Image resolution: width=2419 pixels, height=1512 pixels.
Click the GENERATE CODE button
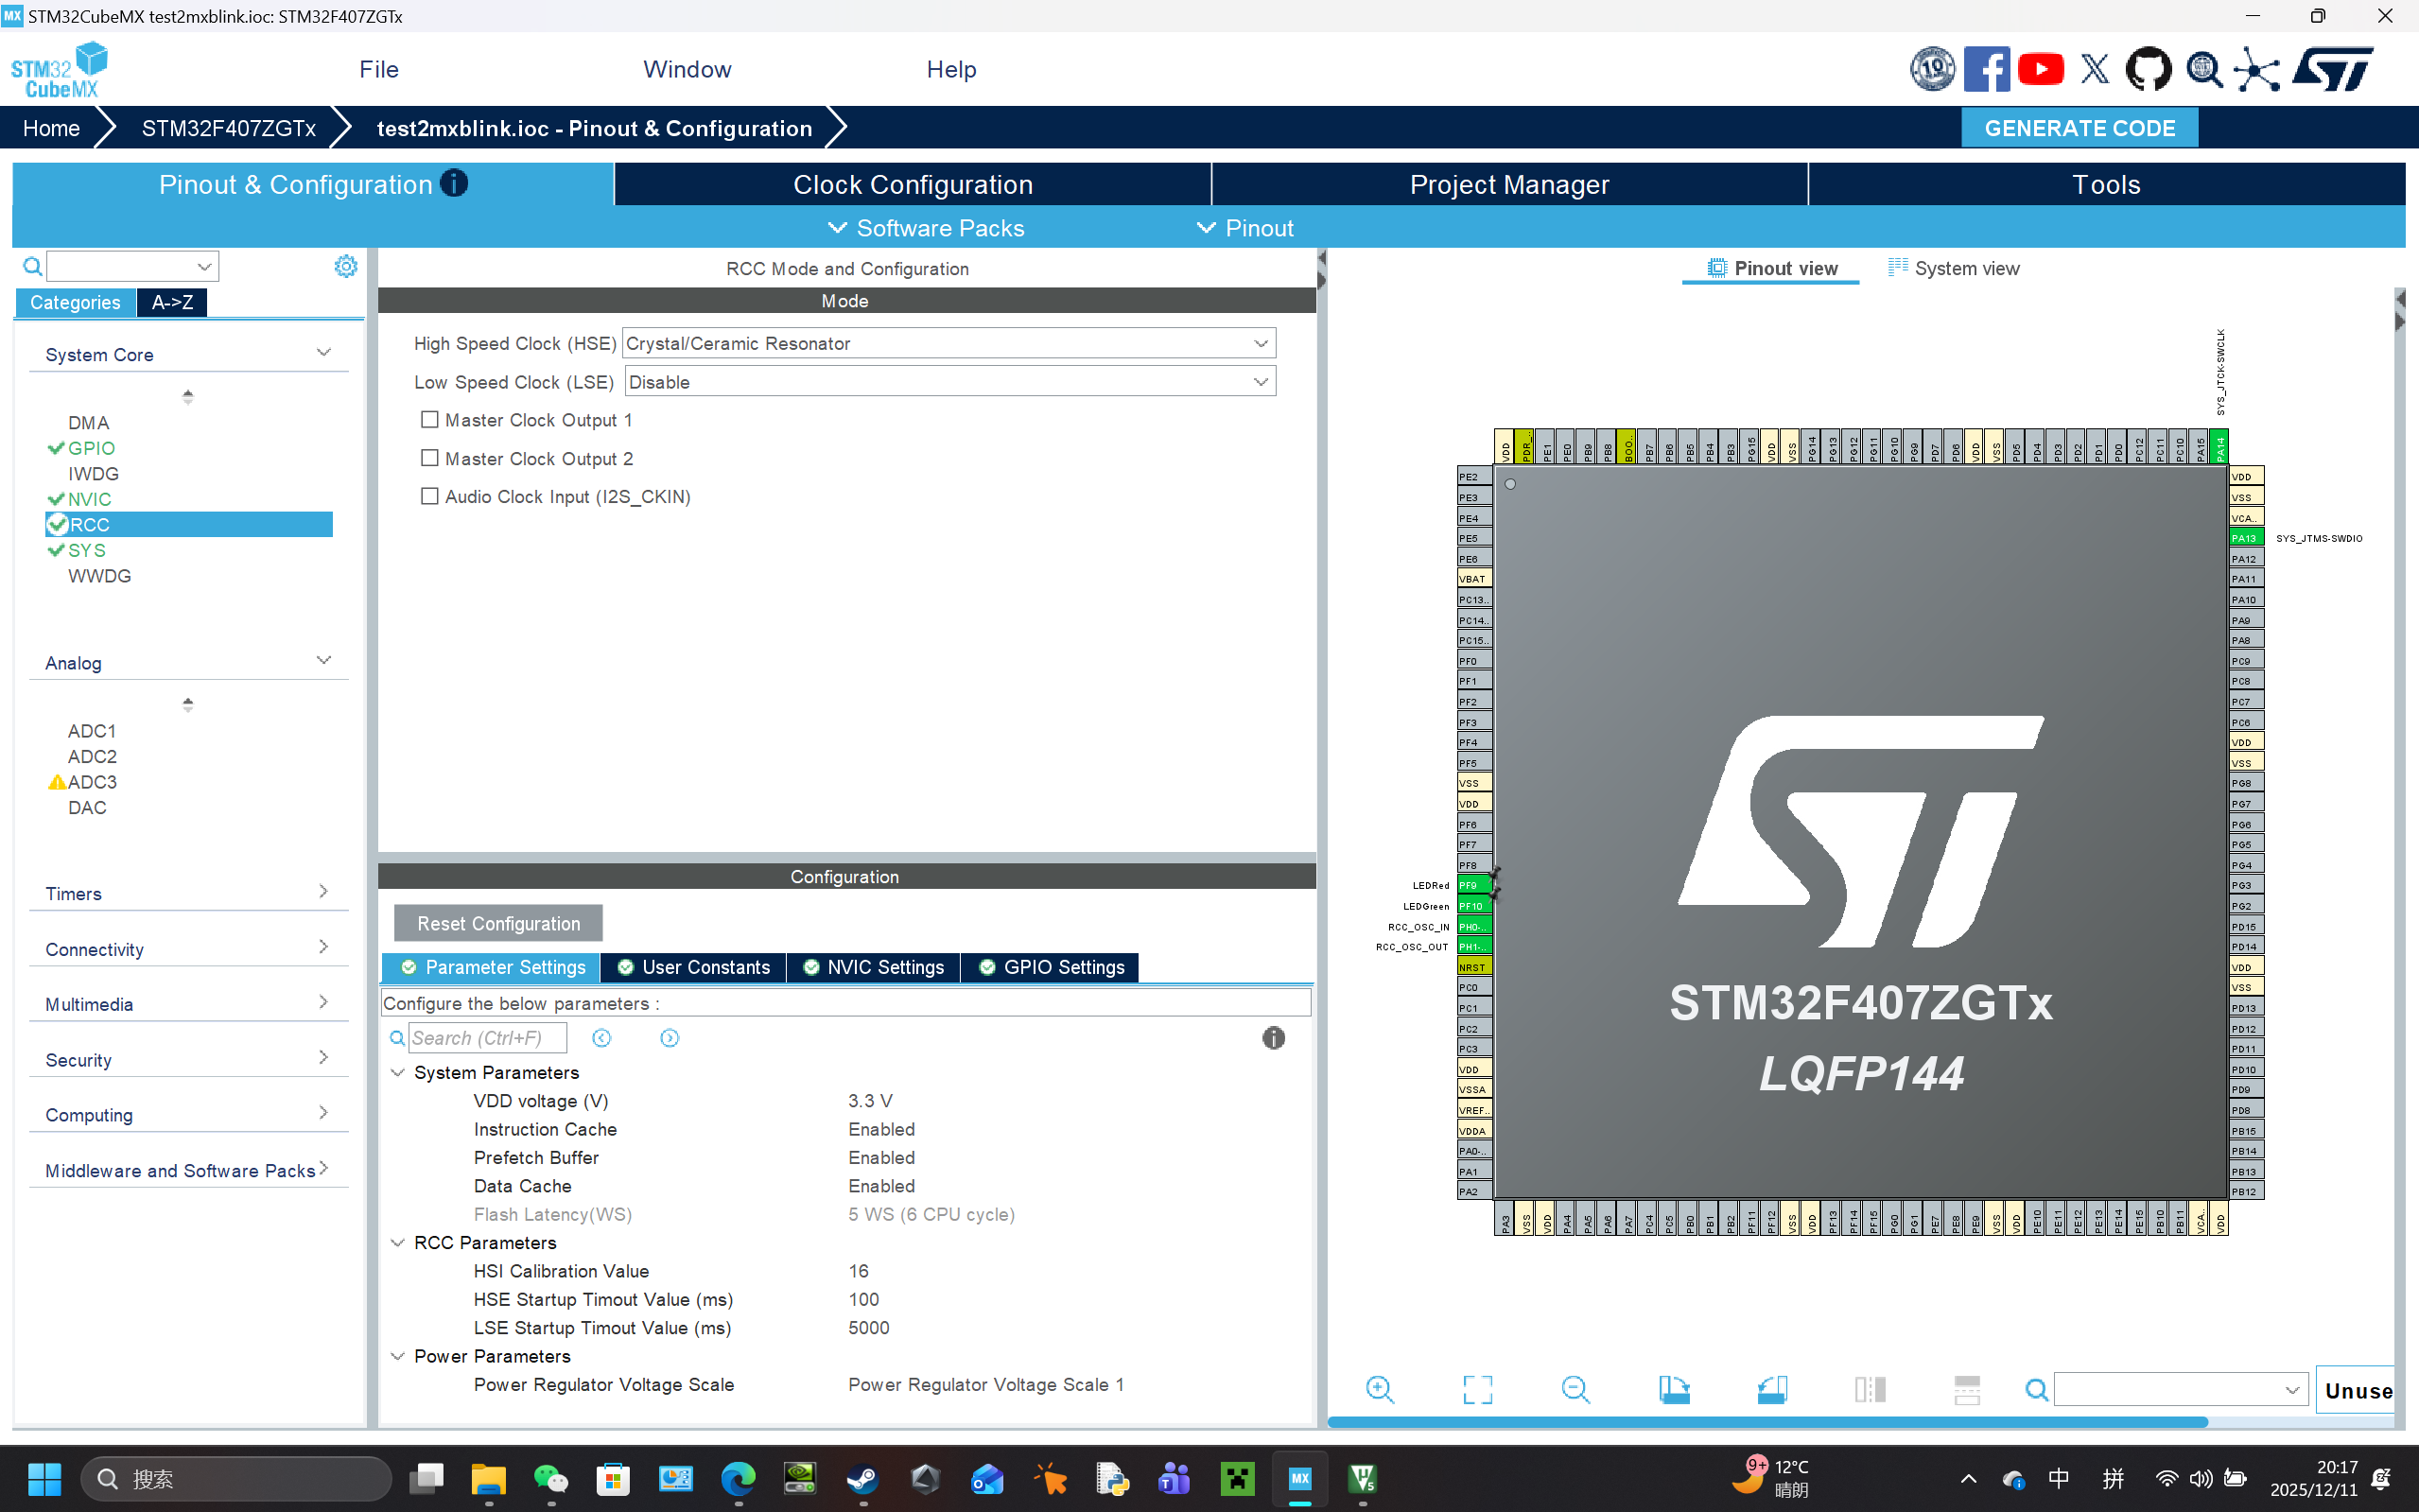[2079, 128]
